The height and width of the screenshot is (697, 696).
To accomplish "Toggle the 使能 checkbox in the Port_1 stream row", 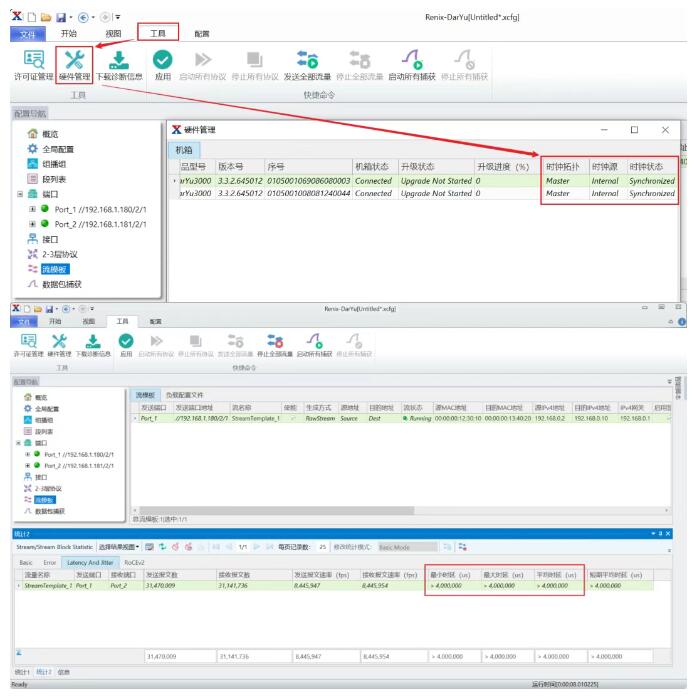I will pyautogui.click(x=291, y=418).
